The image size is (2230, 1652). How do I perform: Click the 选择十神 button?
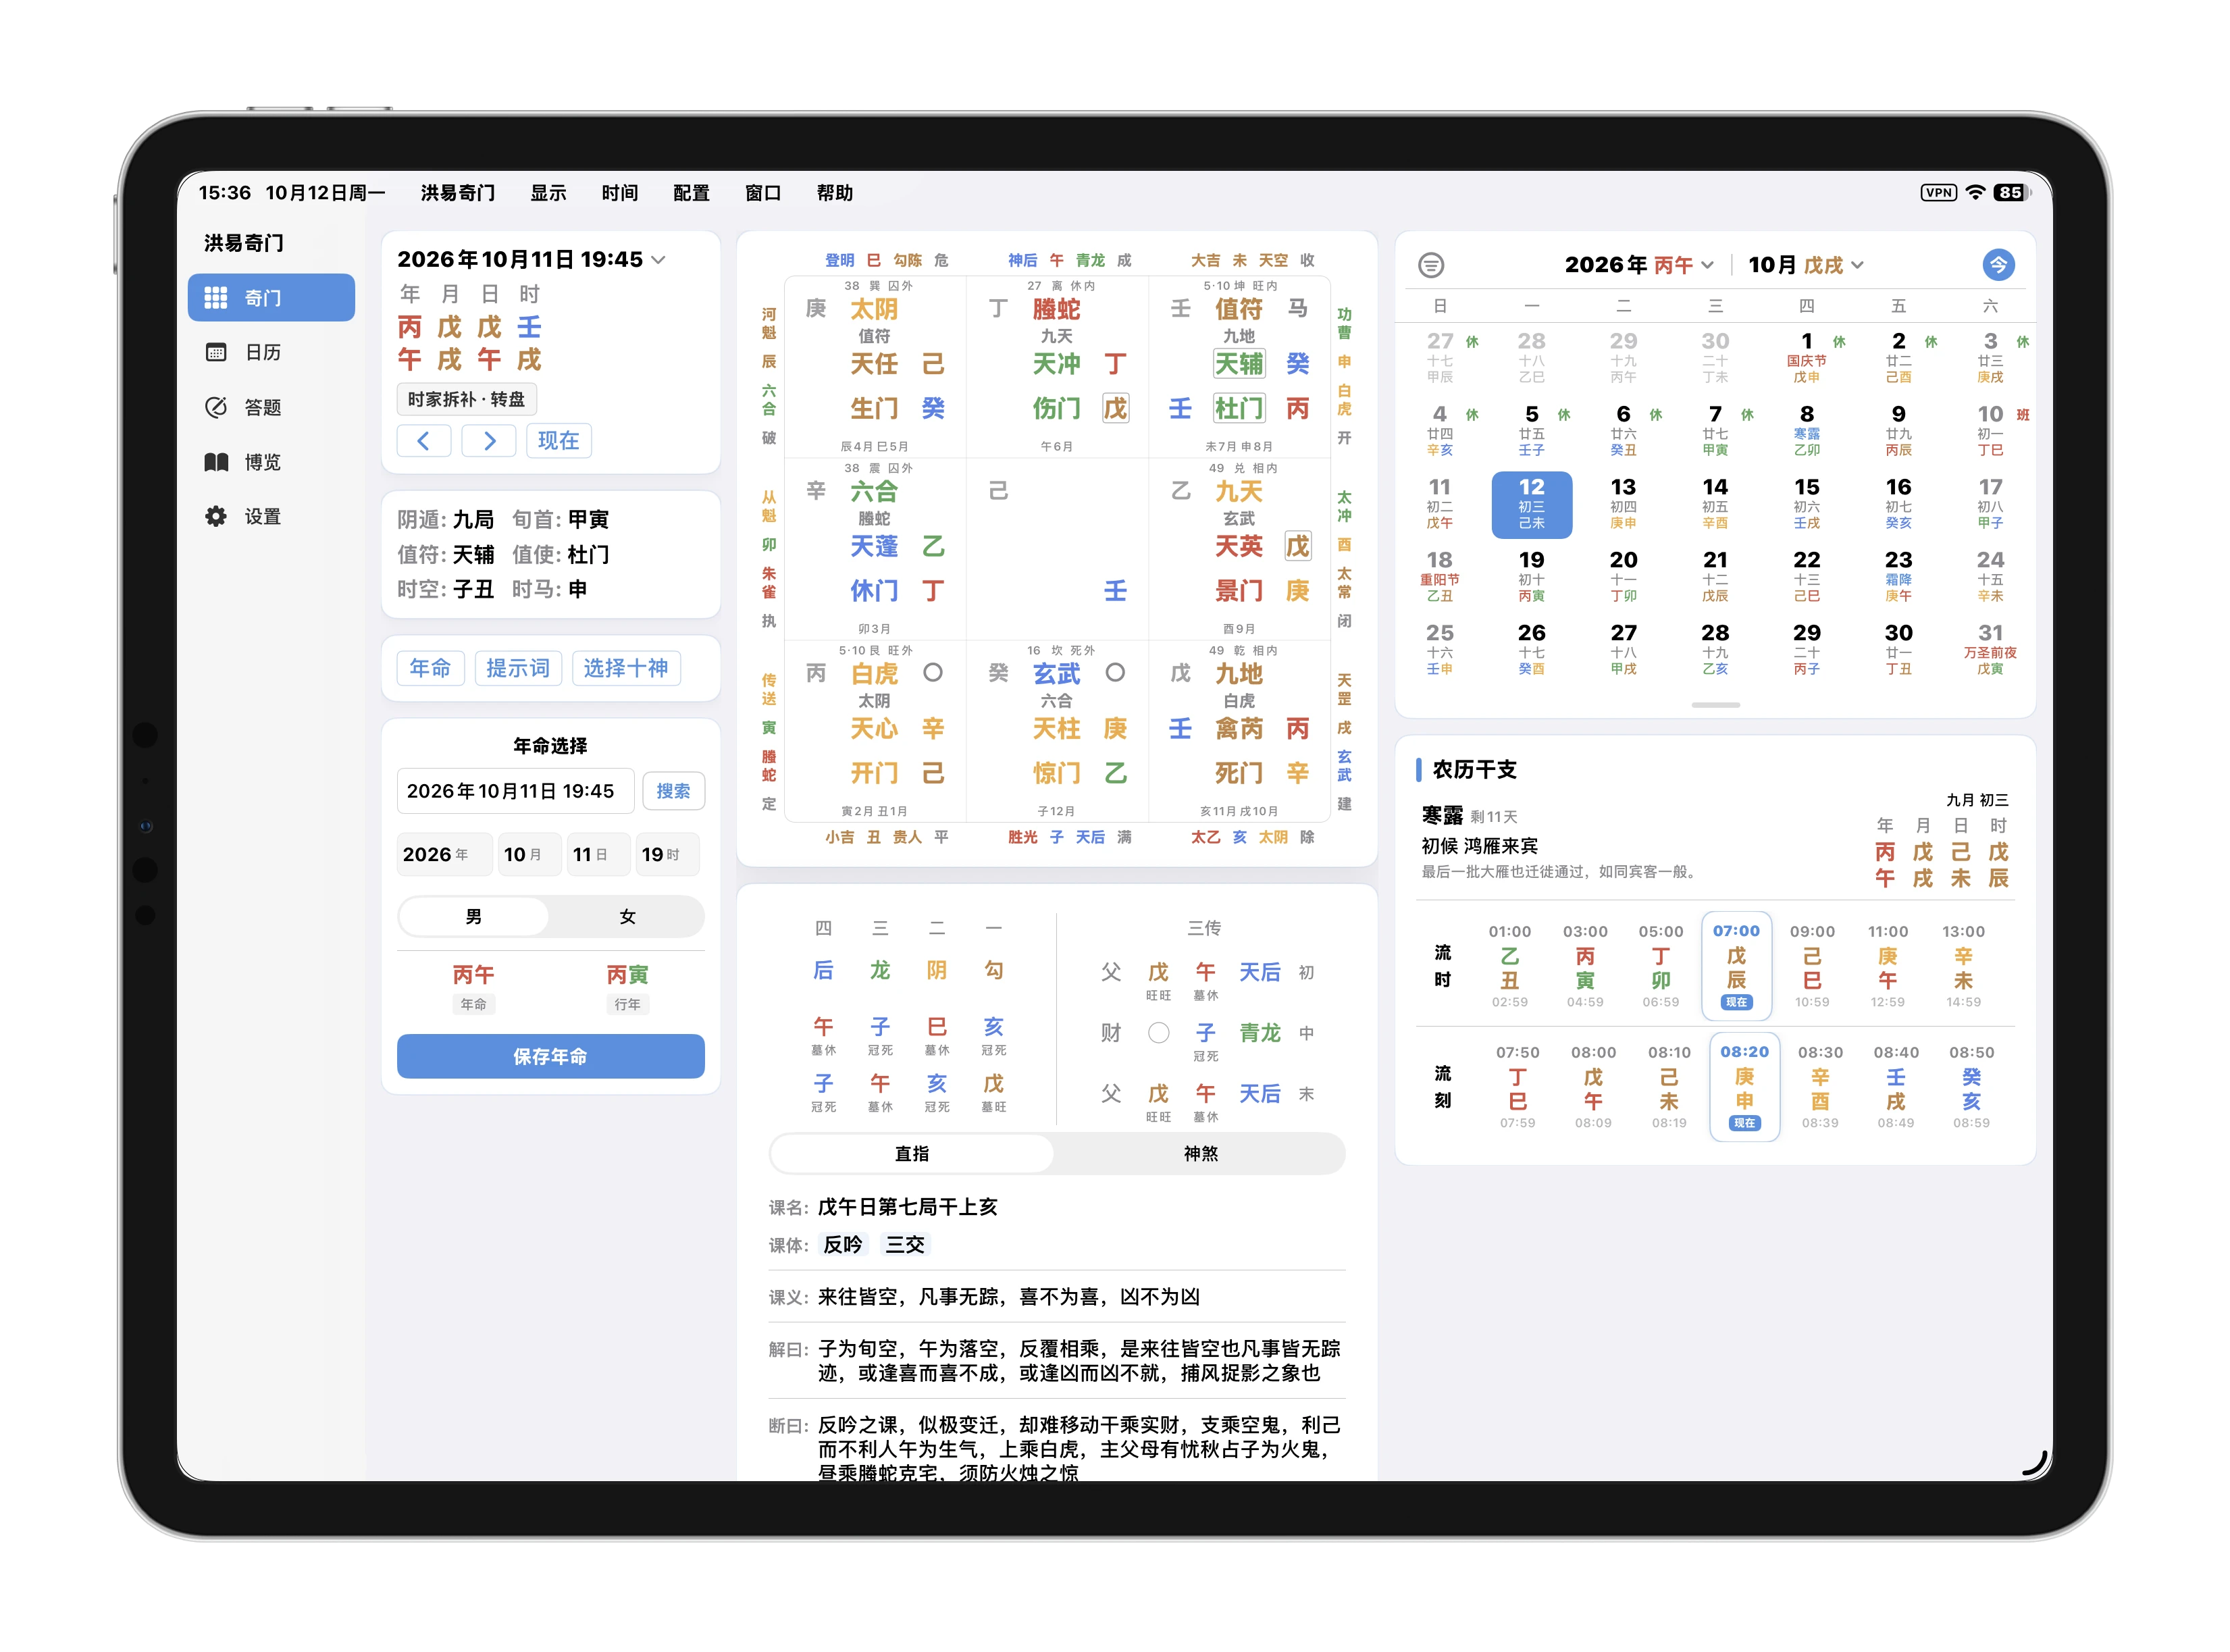point(626,668)
